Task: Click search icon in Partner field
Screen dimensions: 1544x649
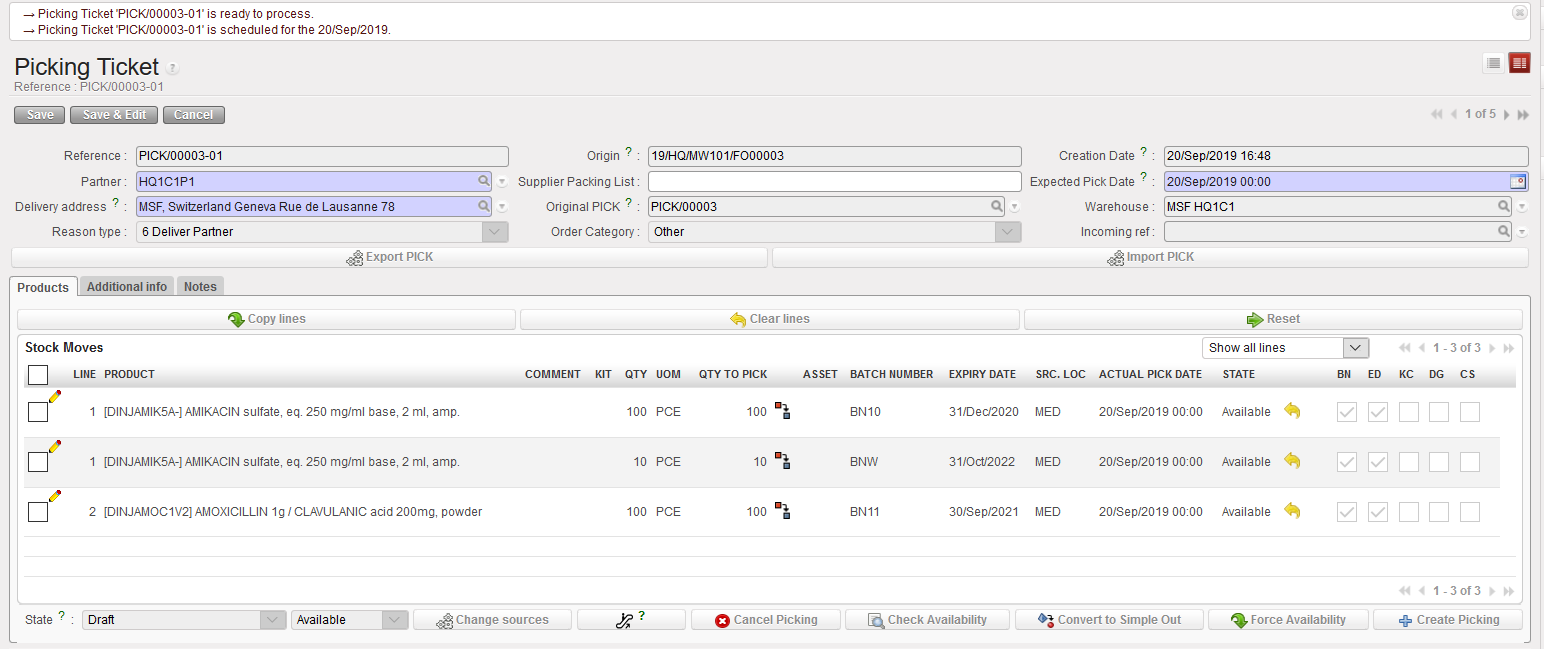Action: click(x=484, y=182)
